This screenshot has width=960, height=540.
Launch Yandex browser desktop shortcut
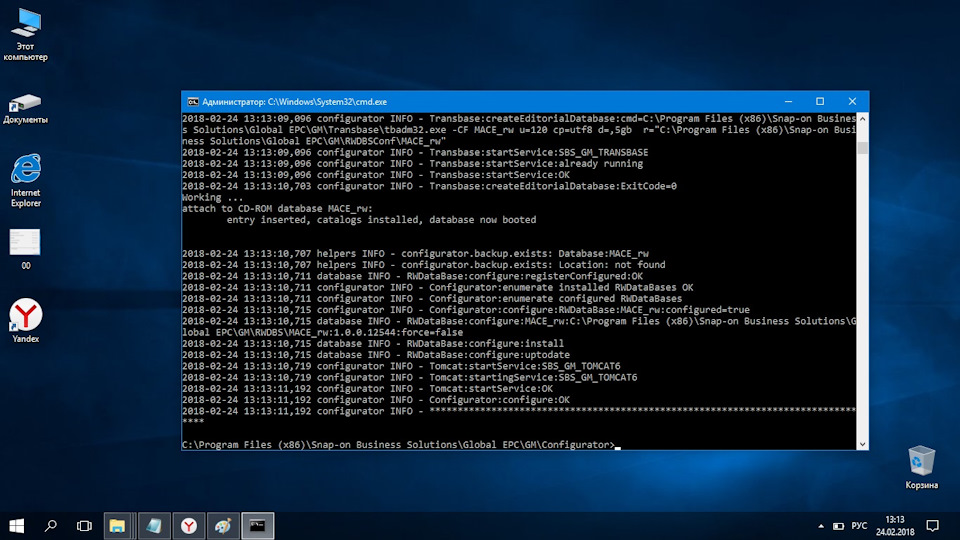25,320
